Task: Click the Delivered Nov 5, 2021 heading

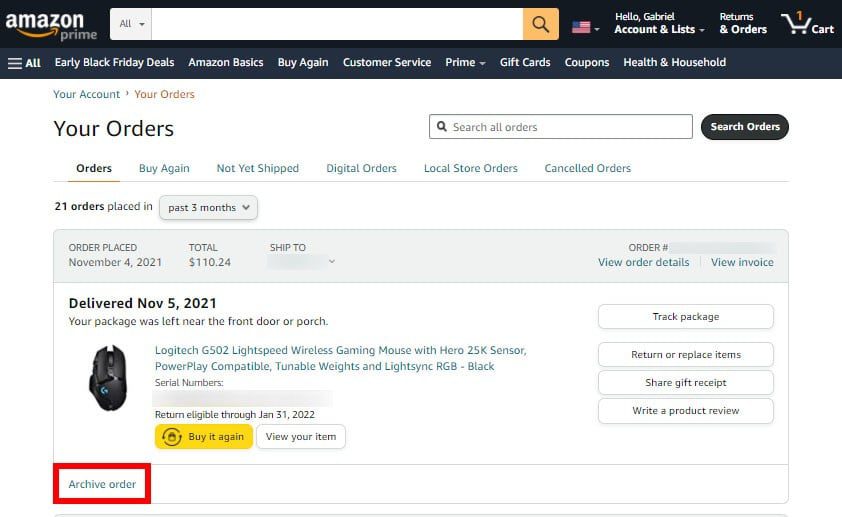Action: pos(142,303)
